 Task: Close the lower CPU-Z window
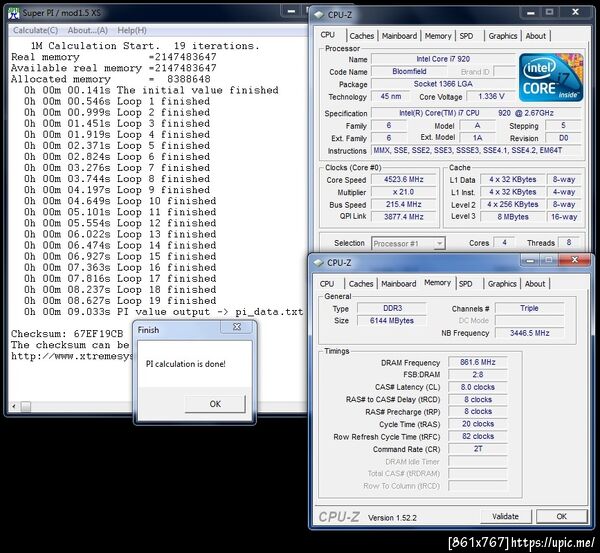tap(574, 260)
